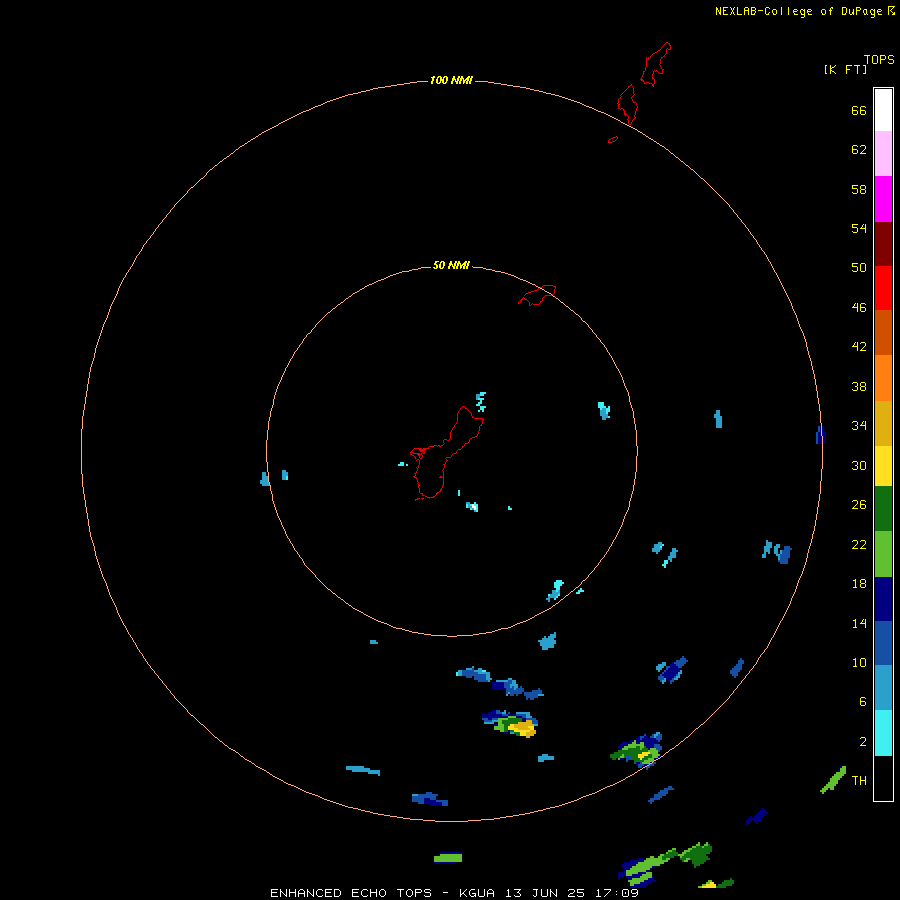Click the ENHANCED ECHO TOPS title text
Image resolution: width=900 pixels, height=900 pixels.
coord(351,893)
